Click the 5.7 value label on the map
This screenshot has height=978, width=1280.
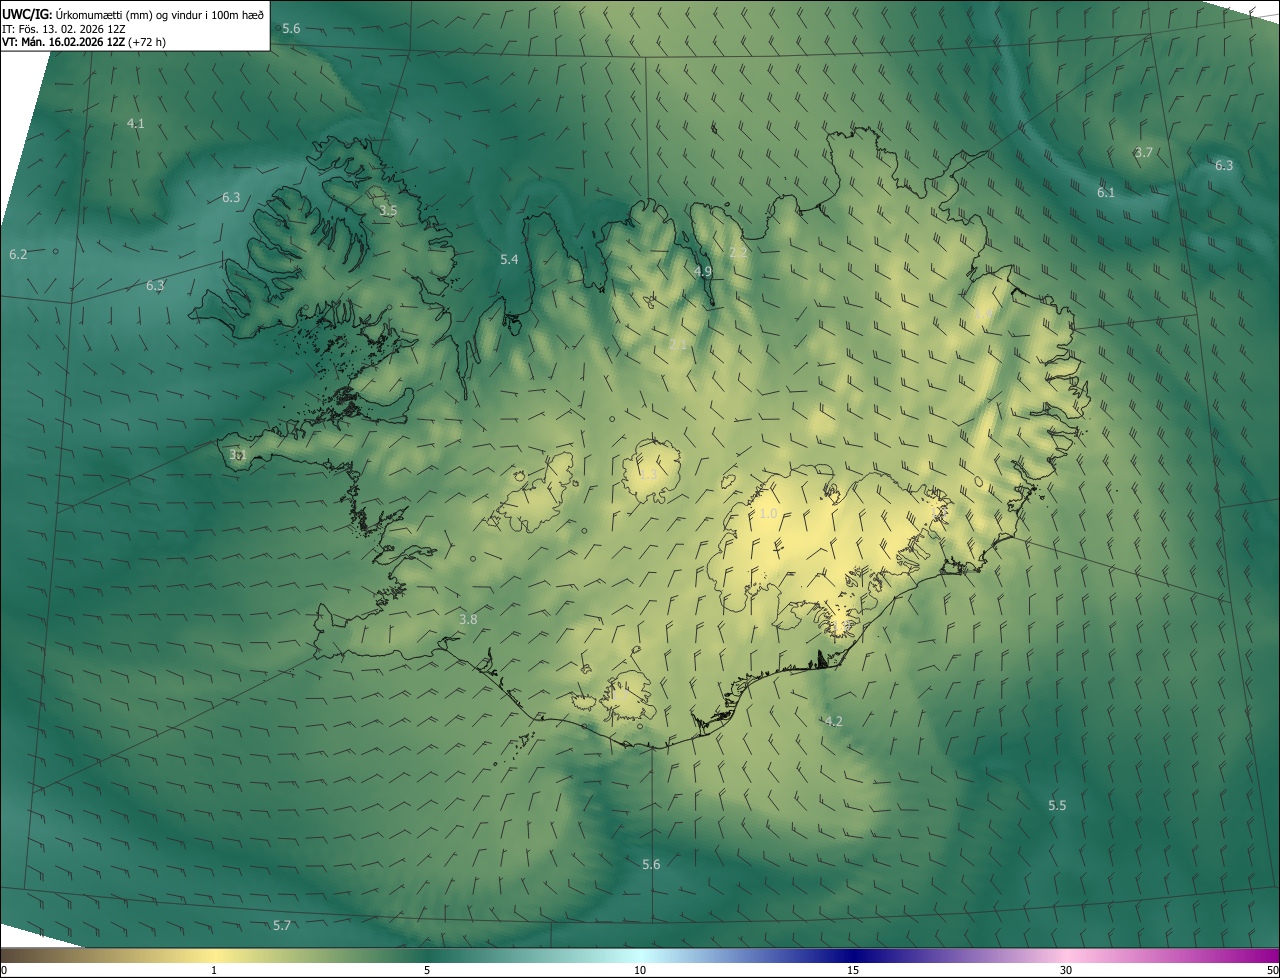tap(282, 926)
